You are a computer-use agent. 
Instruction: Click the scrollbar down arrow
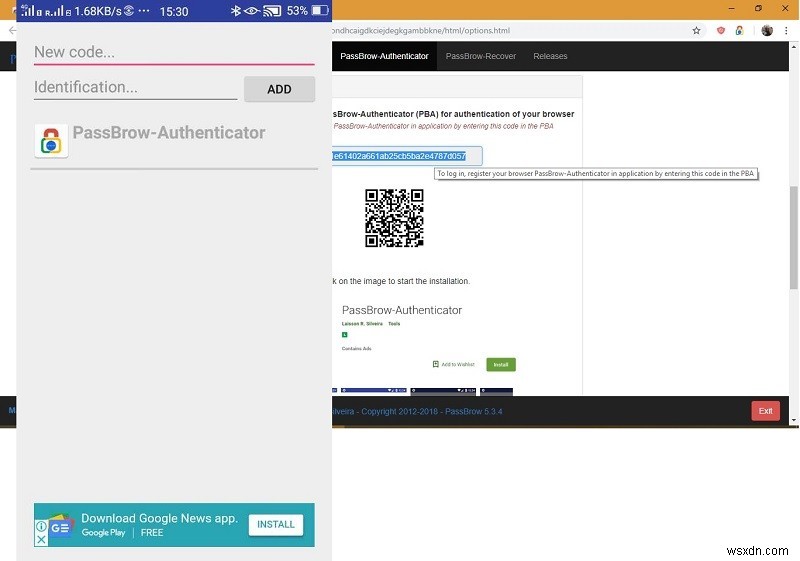tap(794, 420)
